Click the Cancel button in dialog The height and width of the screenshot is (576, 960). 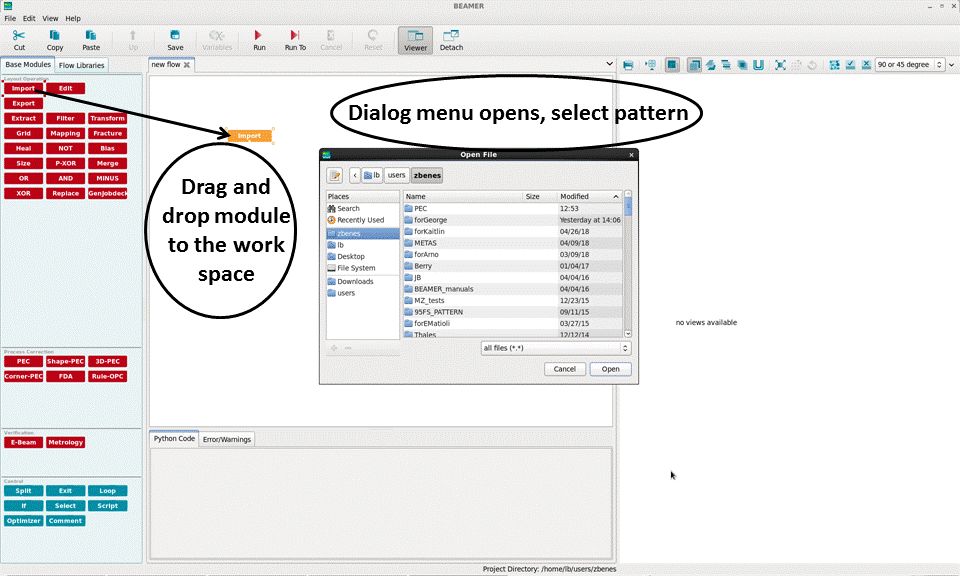[x=565, y=369]
